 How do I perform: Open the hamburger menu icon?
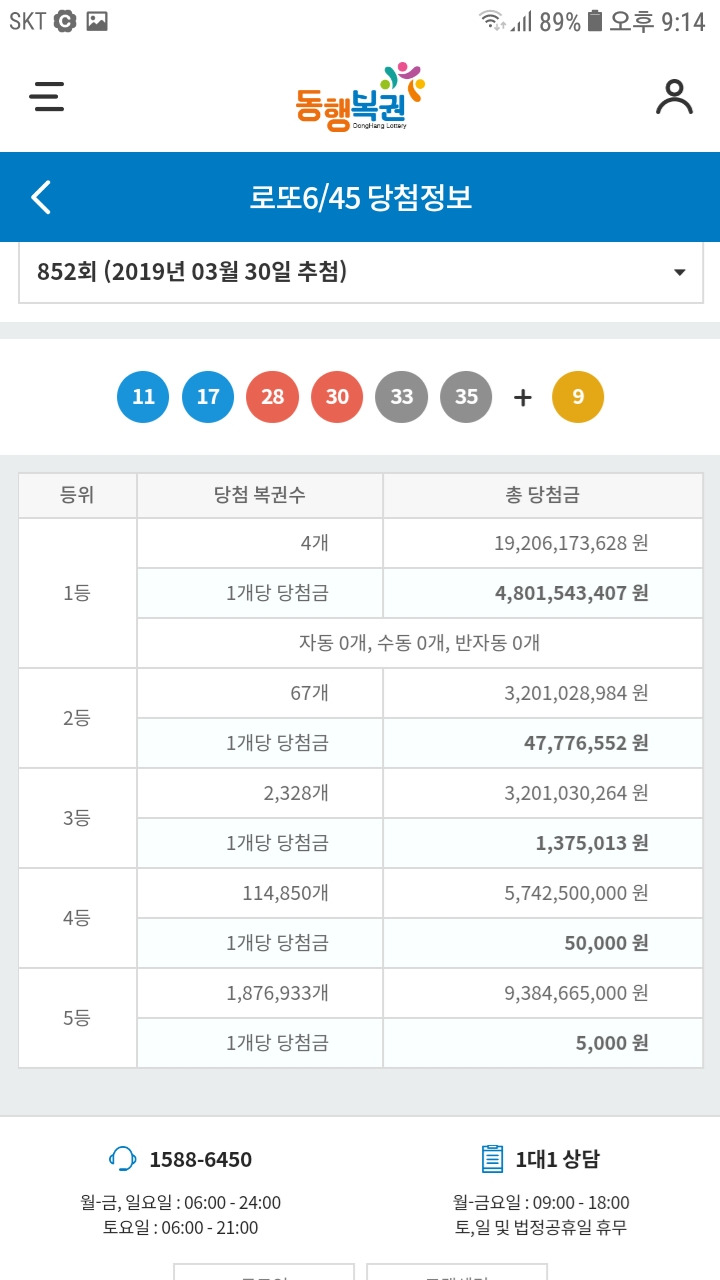coord(47,96)
